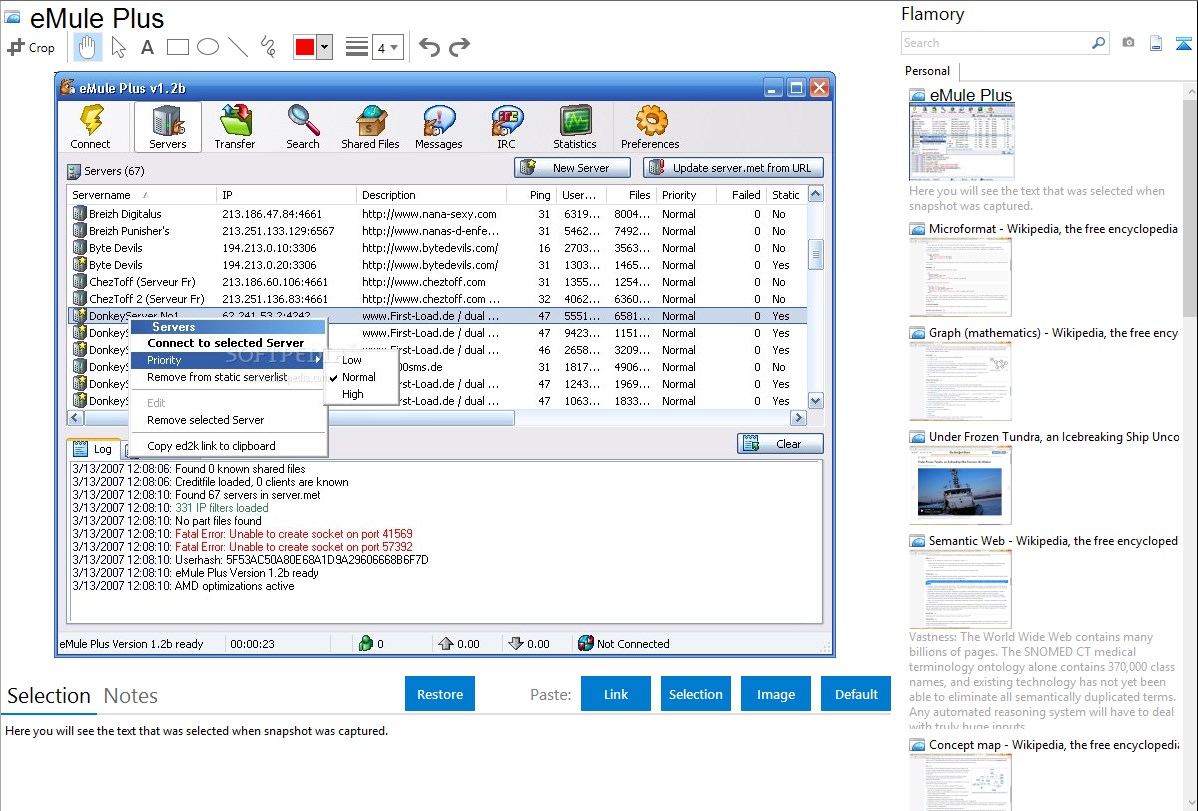
Task: Select the Breizh Digitalus server row
Action: click(438, 214)
